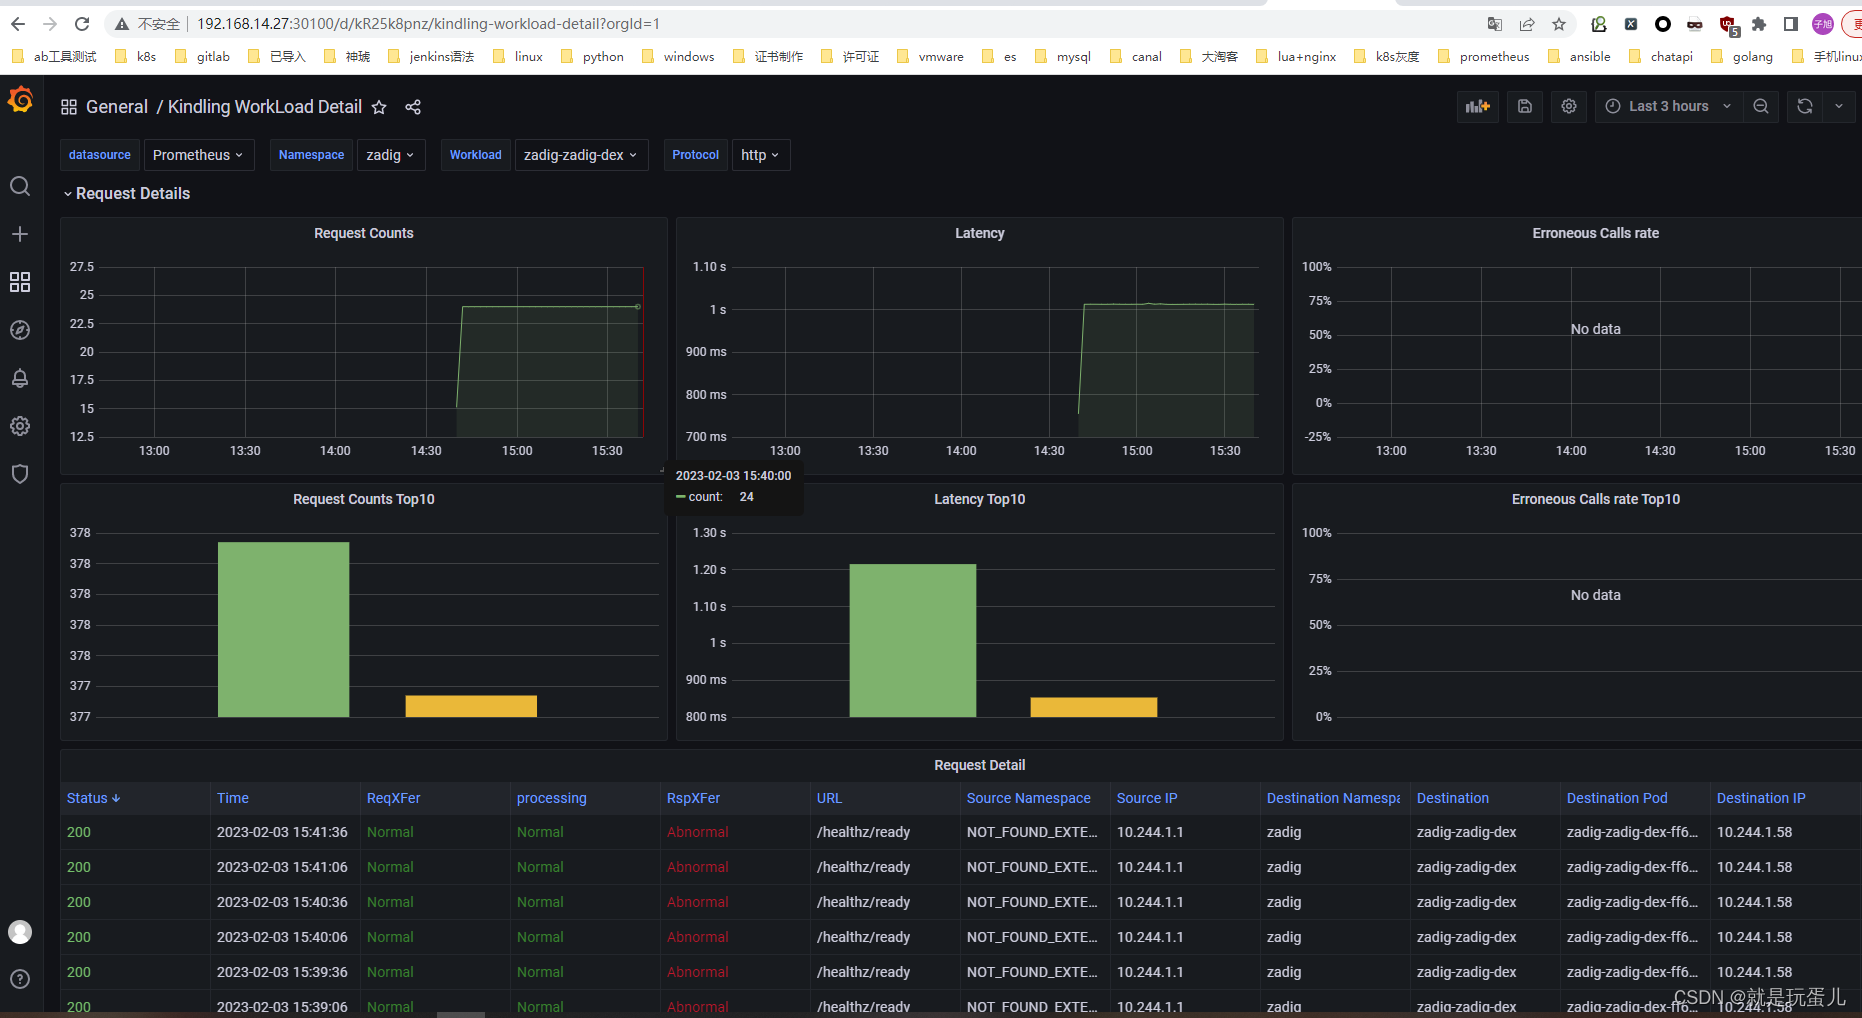The image size is (1862, 1018).
Task: Open Request Counts panel title menu
Action: pos(363,233)
